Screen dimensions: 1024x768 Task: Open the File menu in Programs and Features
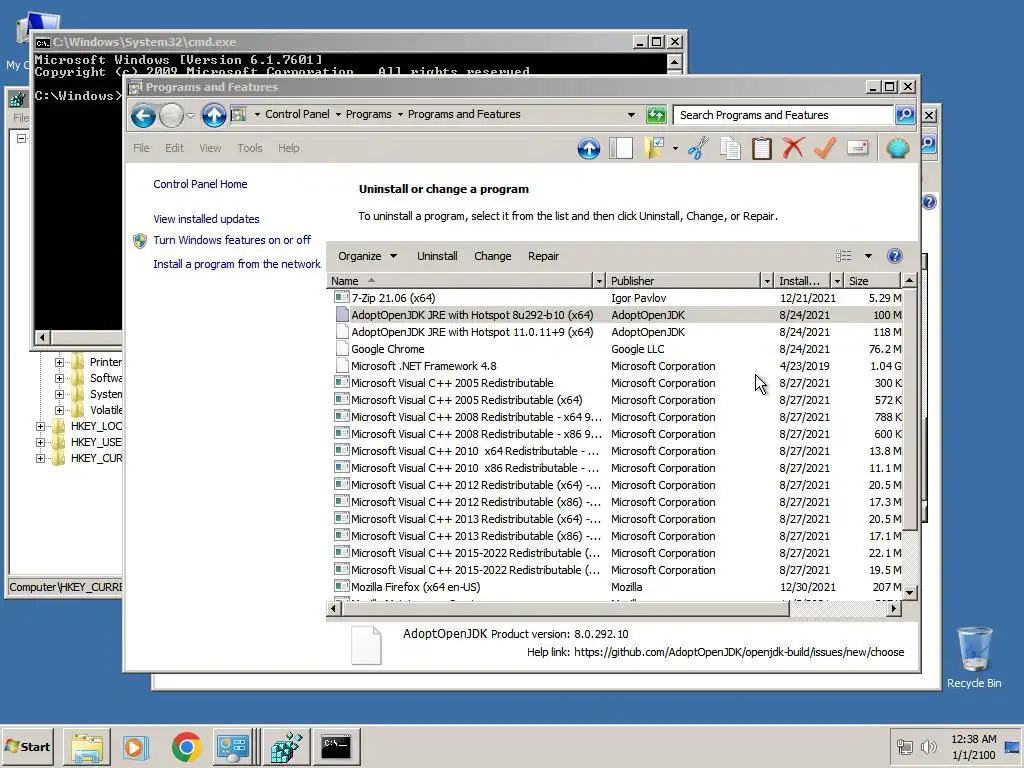pos(141,148)
